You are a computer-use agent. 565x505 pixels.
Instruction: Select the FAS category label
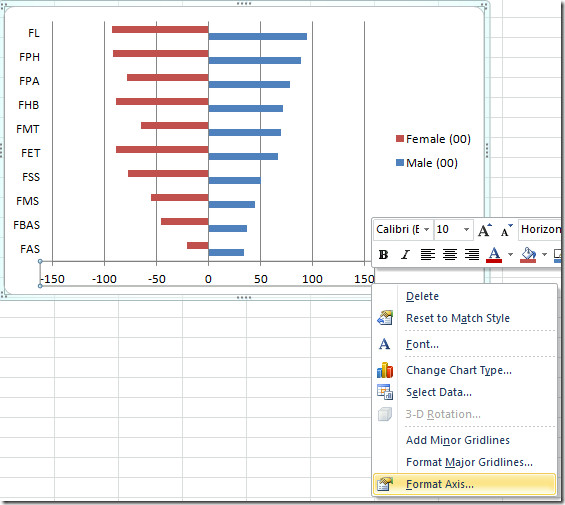point(30,249)
